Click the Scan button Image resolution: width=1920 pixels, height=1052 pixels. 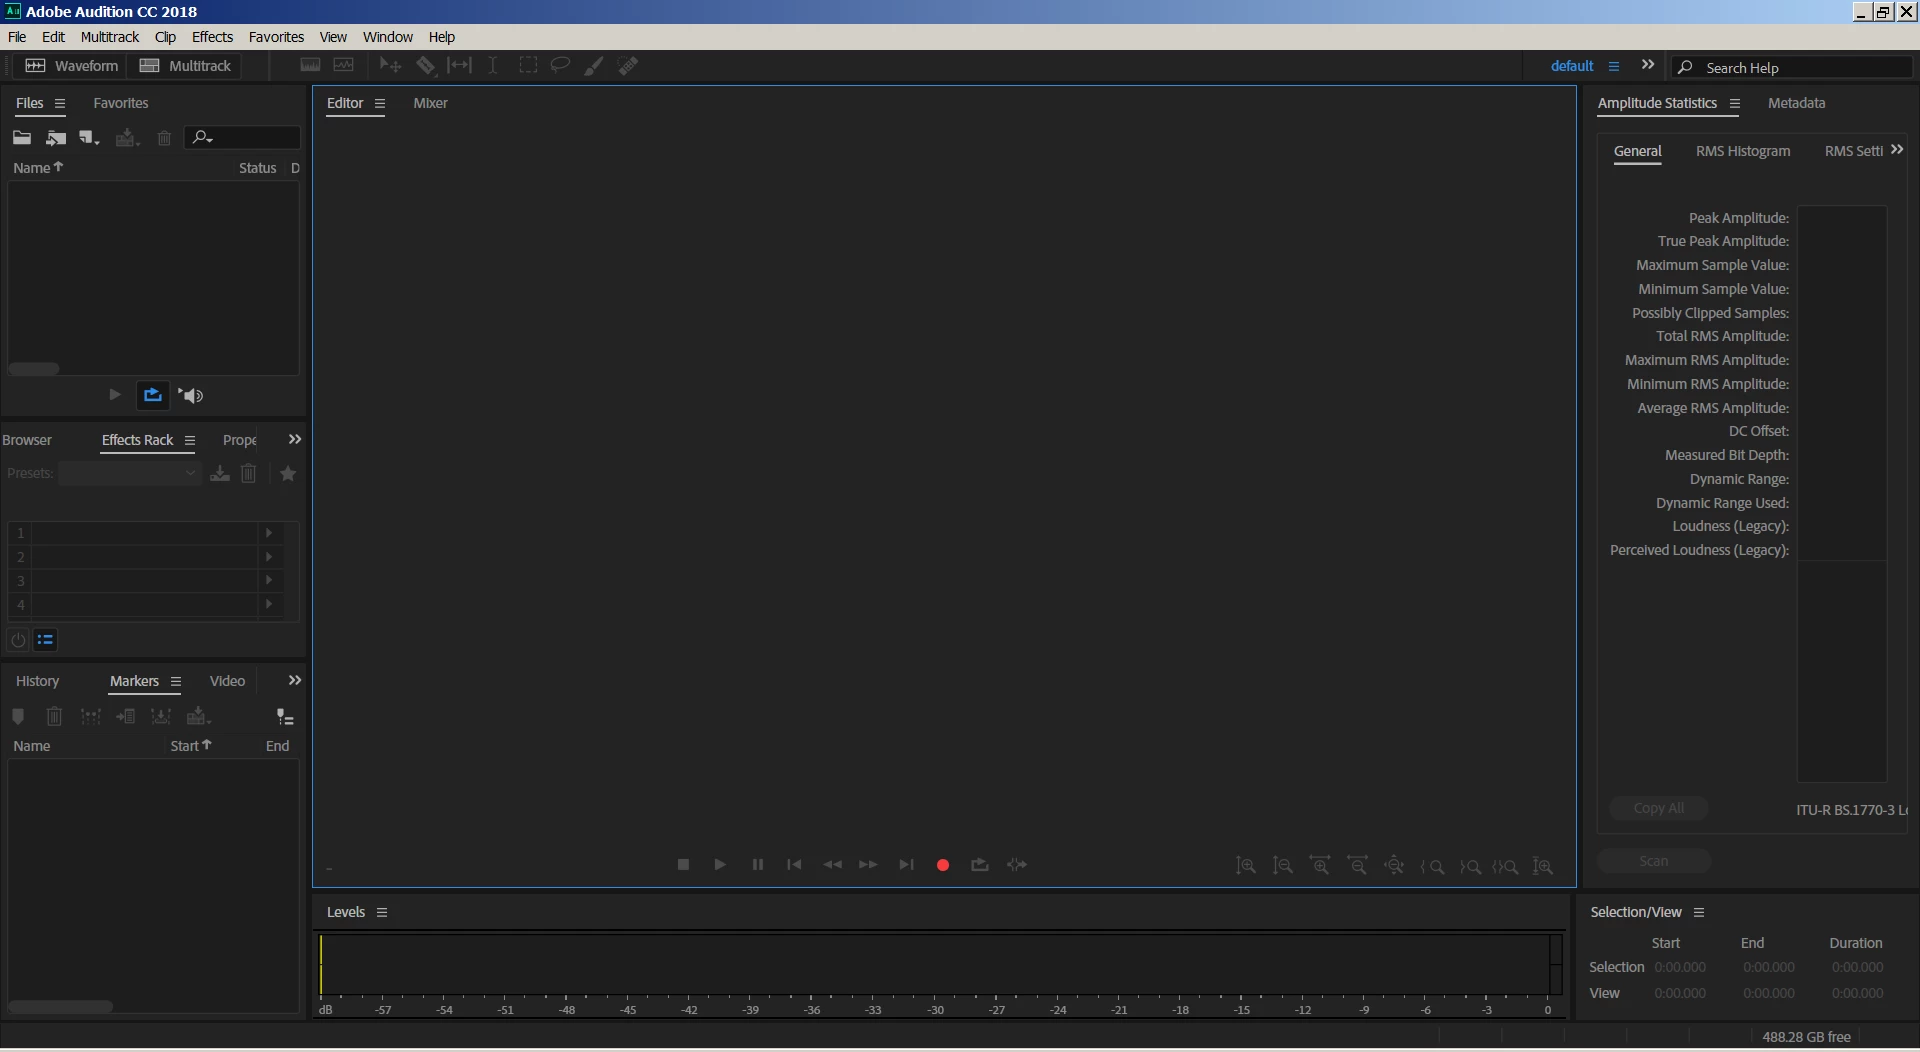[1654, 861]
